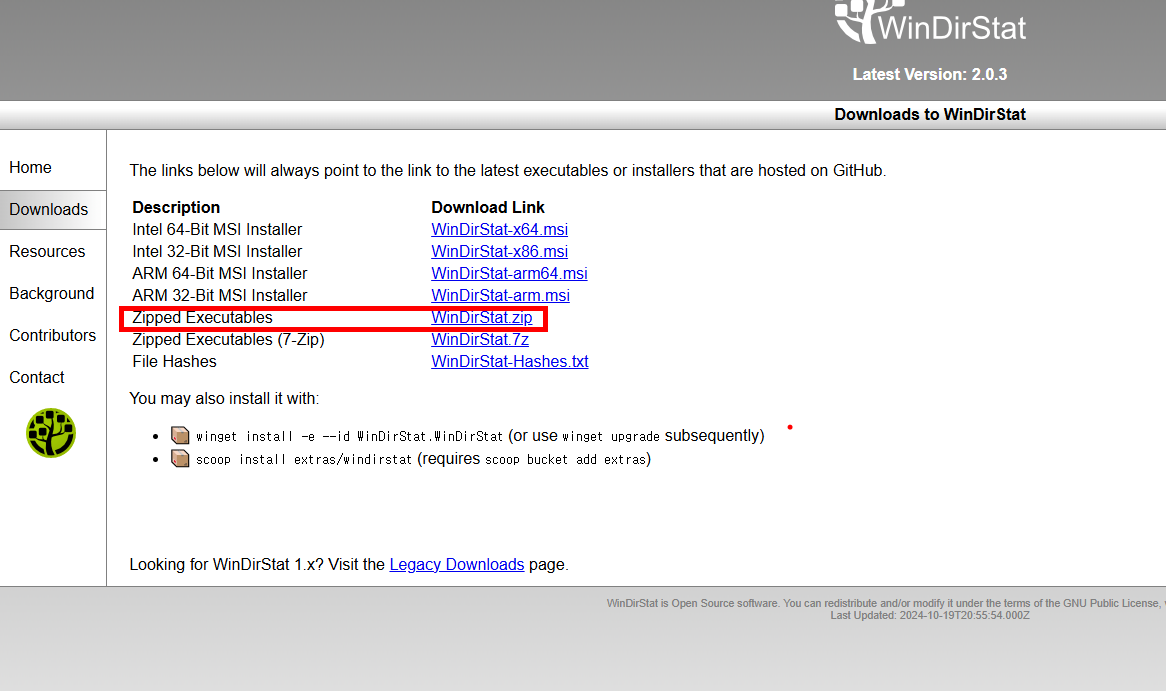
Task: Click the WinDirStat logo in the header
Action: tap(930, 22)
